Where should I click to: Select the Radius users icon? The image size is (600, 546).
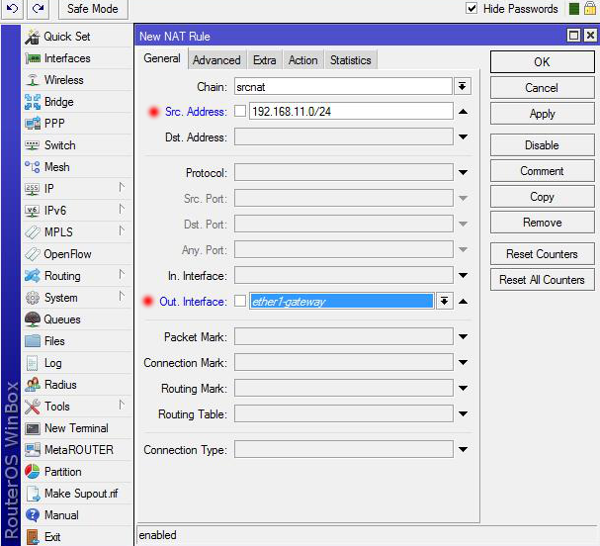click(33, 385)
